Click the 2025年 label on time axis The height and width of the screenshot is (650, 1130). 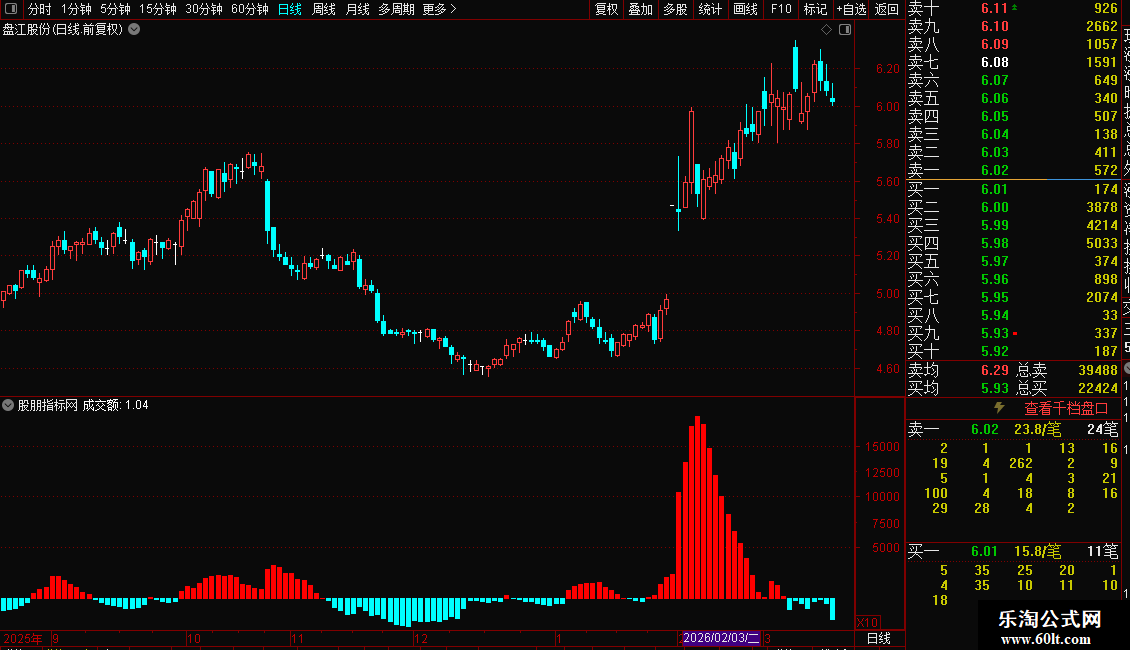(22, 638)
